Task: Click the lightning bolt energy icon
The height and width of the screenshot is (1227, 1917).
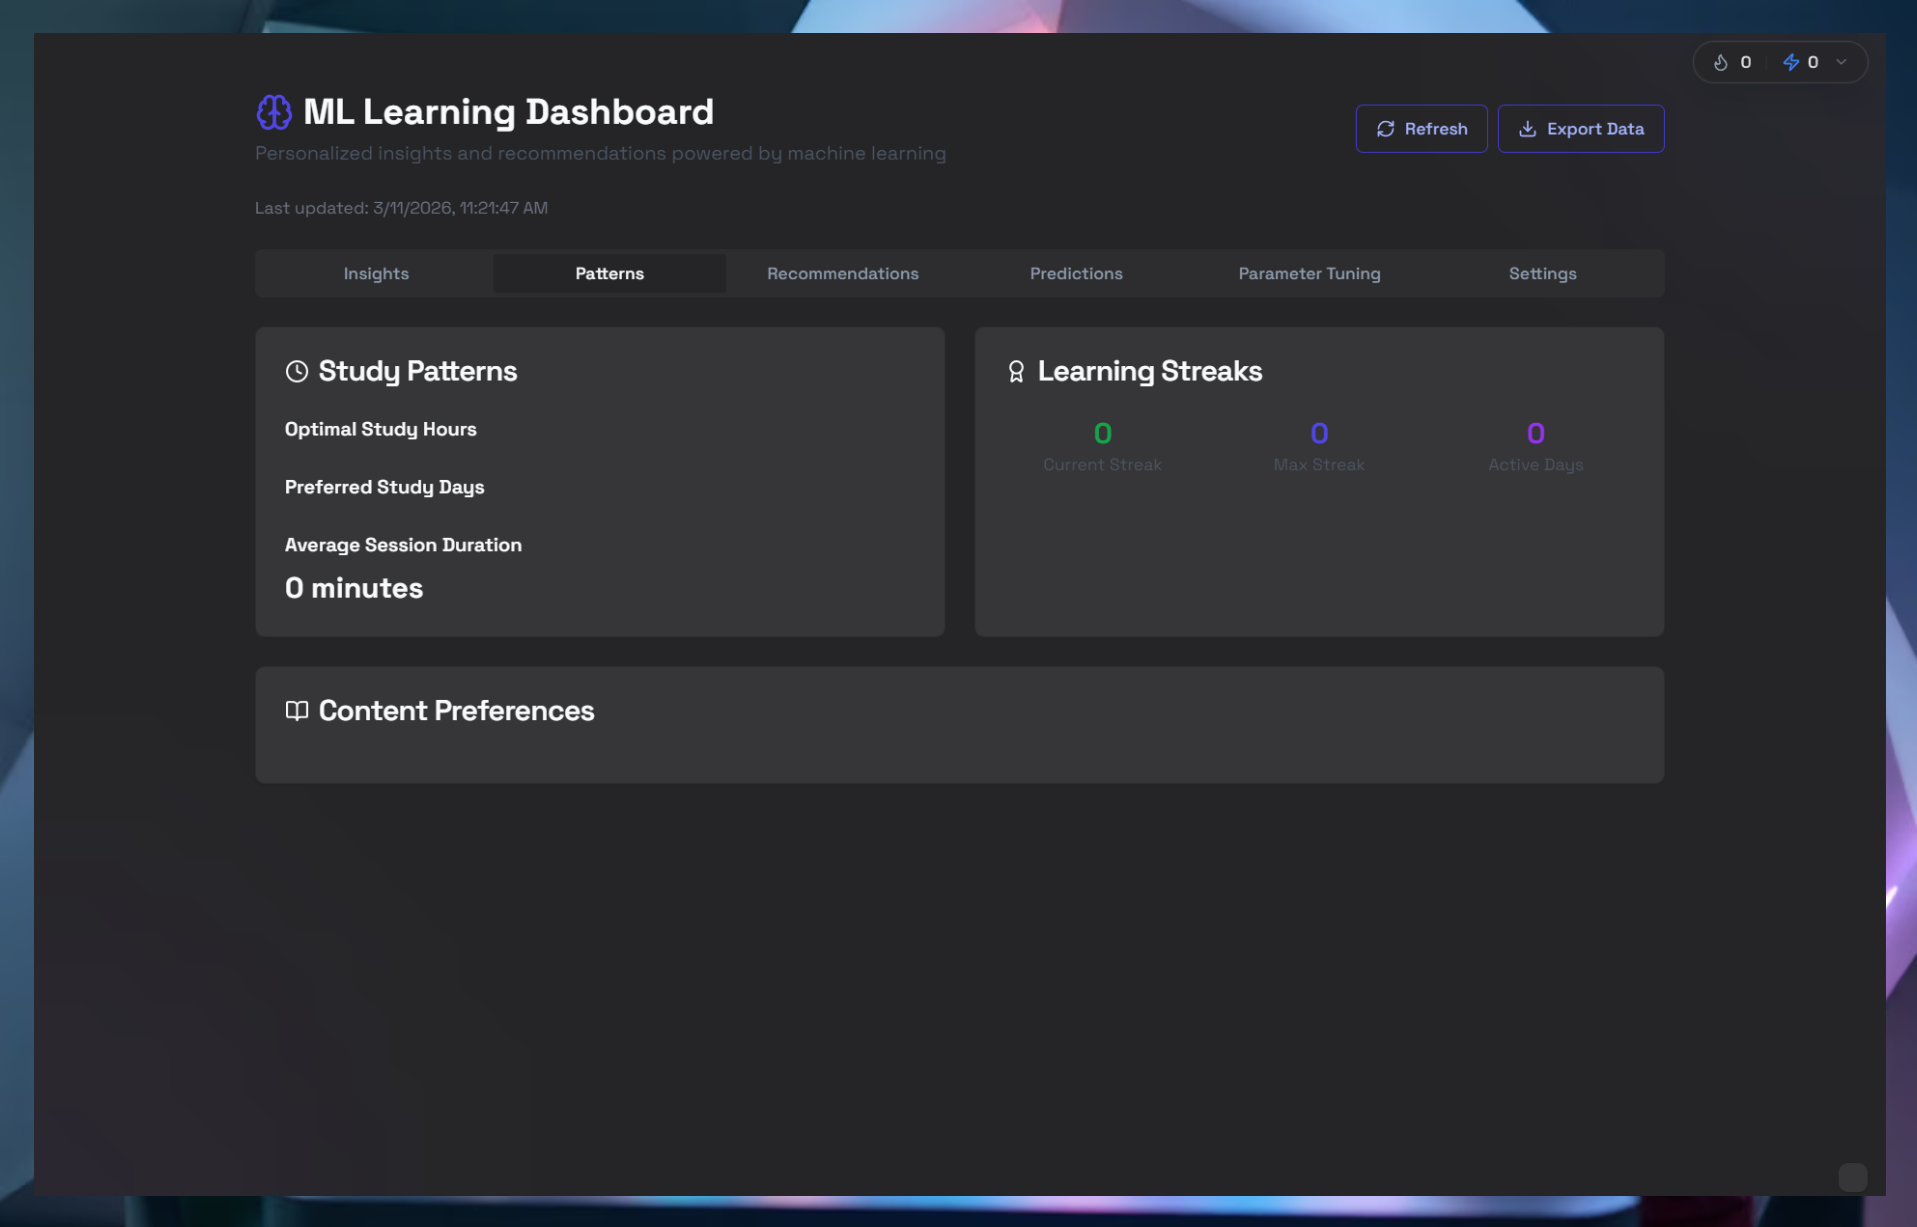Action: 1790,62
